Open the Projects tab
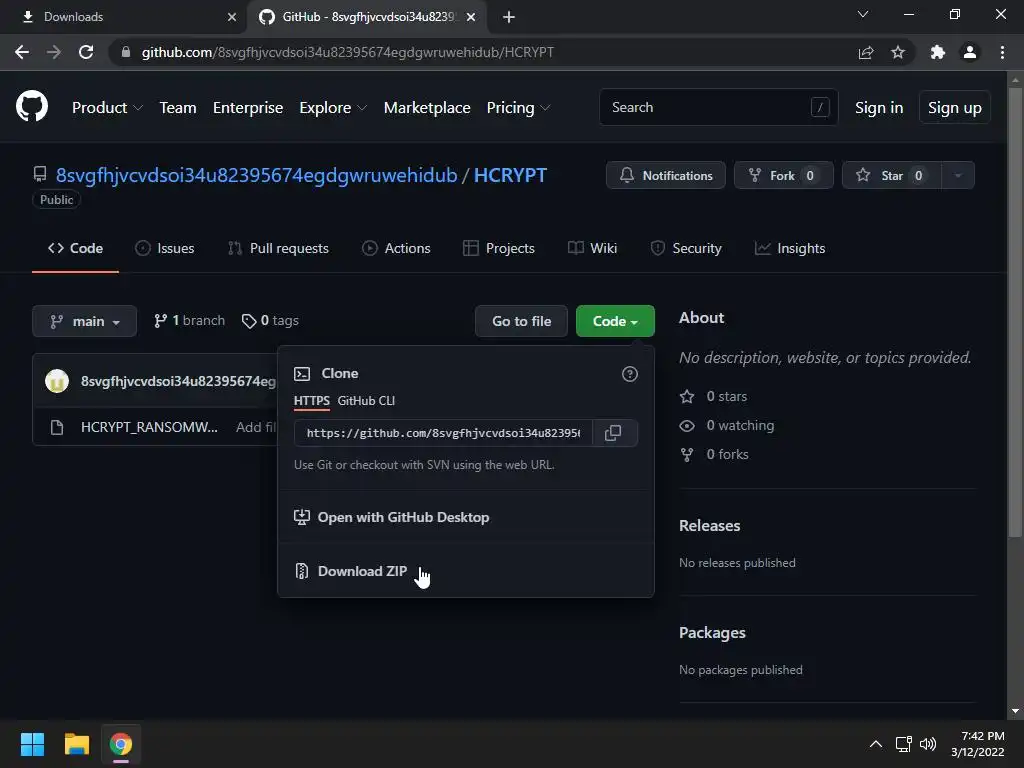This screenshot has width=1024, height=768. (x=499, y=248)
